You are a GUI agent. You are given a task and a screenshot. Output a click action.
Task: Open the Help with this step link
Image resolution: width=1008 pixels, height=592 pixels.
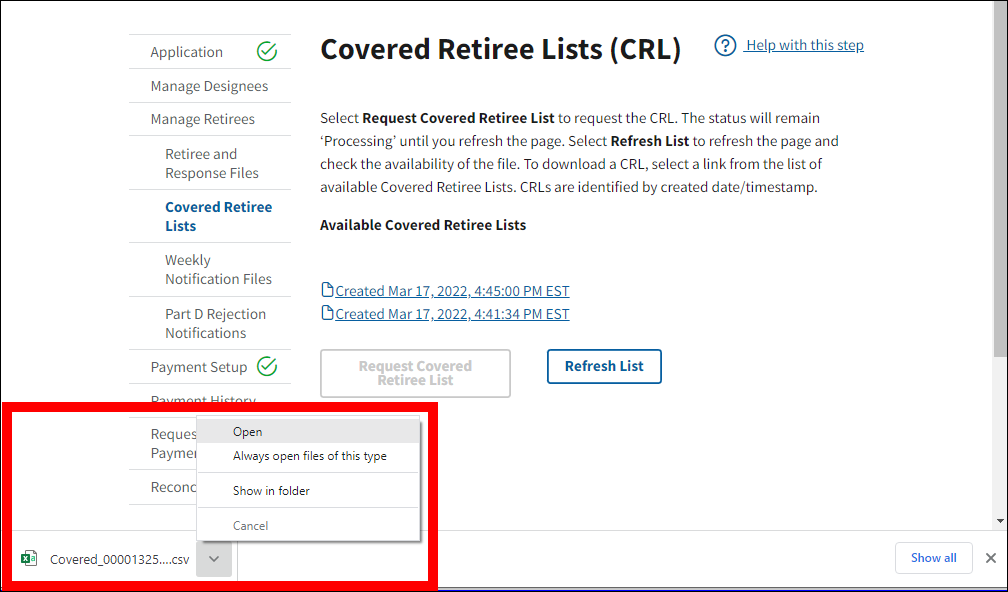point(804,45)
